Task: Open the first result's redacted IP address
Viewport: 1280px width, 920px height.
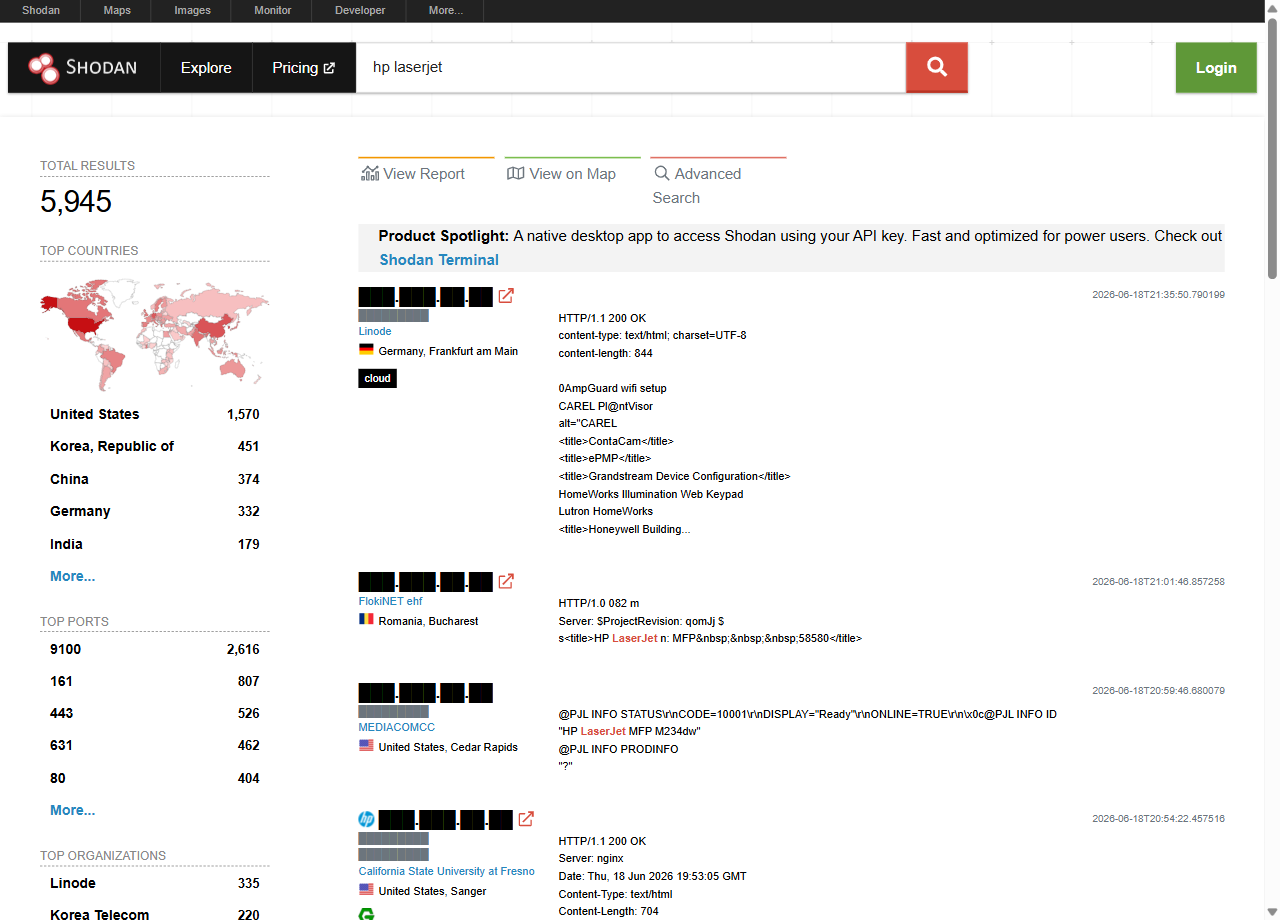Action: point(426,297)
